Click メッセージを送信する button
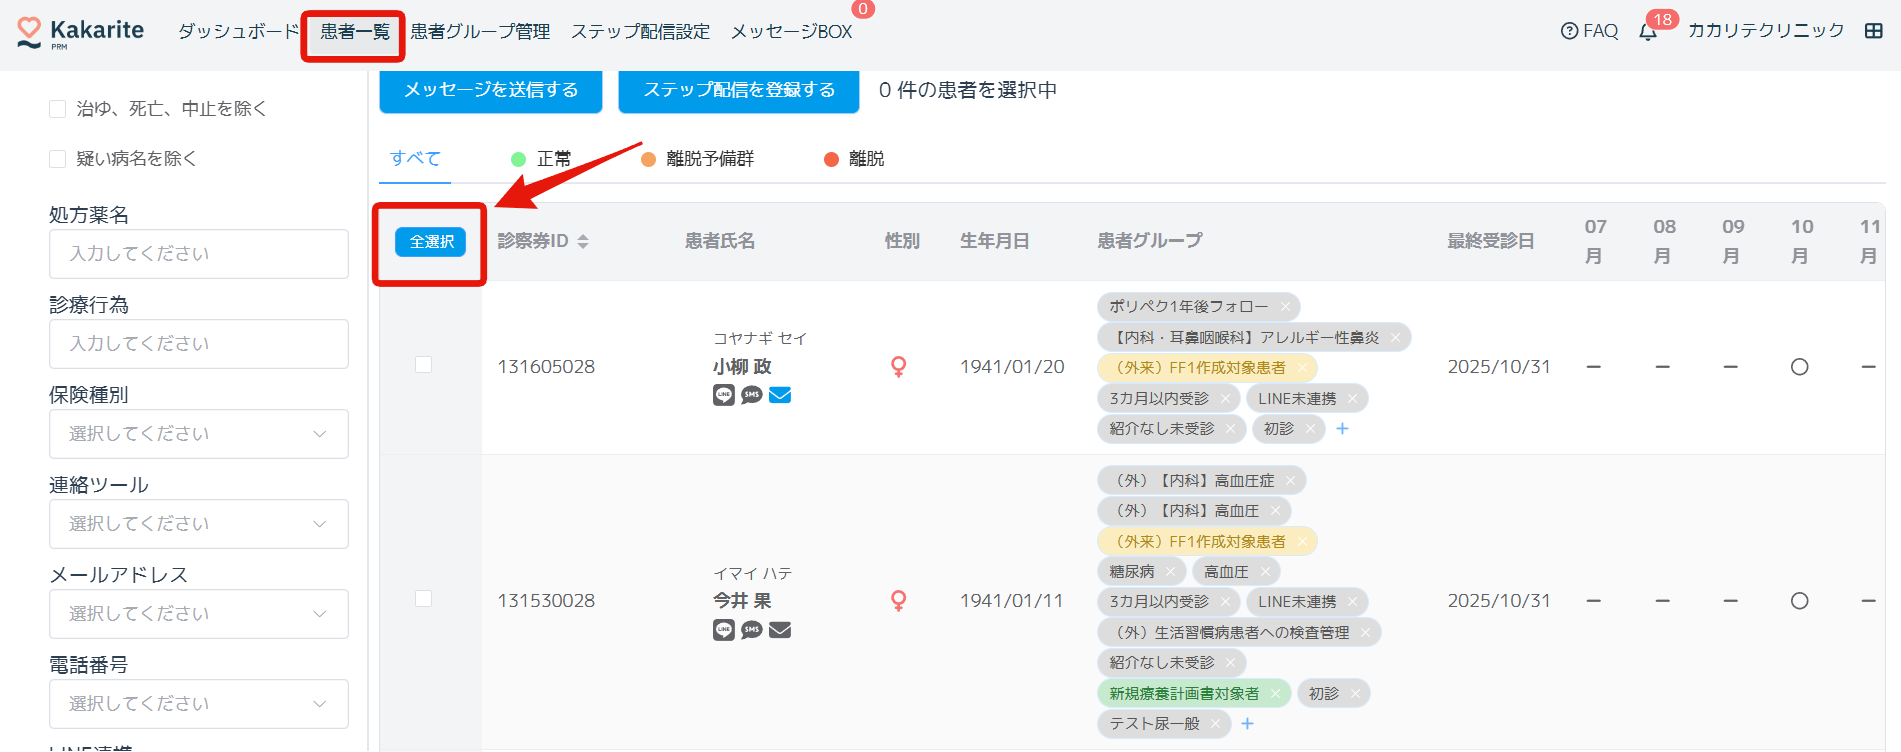Image resolution: width=1901 pixels, height=752 pixels. (x=490, y=90)
